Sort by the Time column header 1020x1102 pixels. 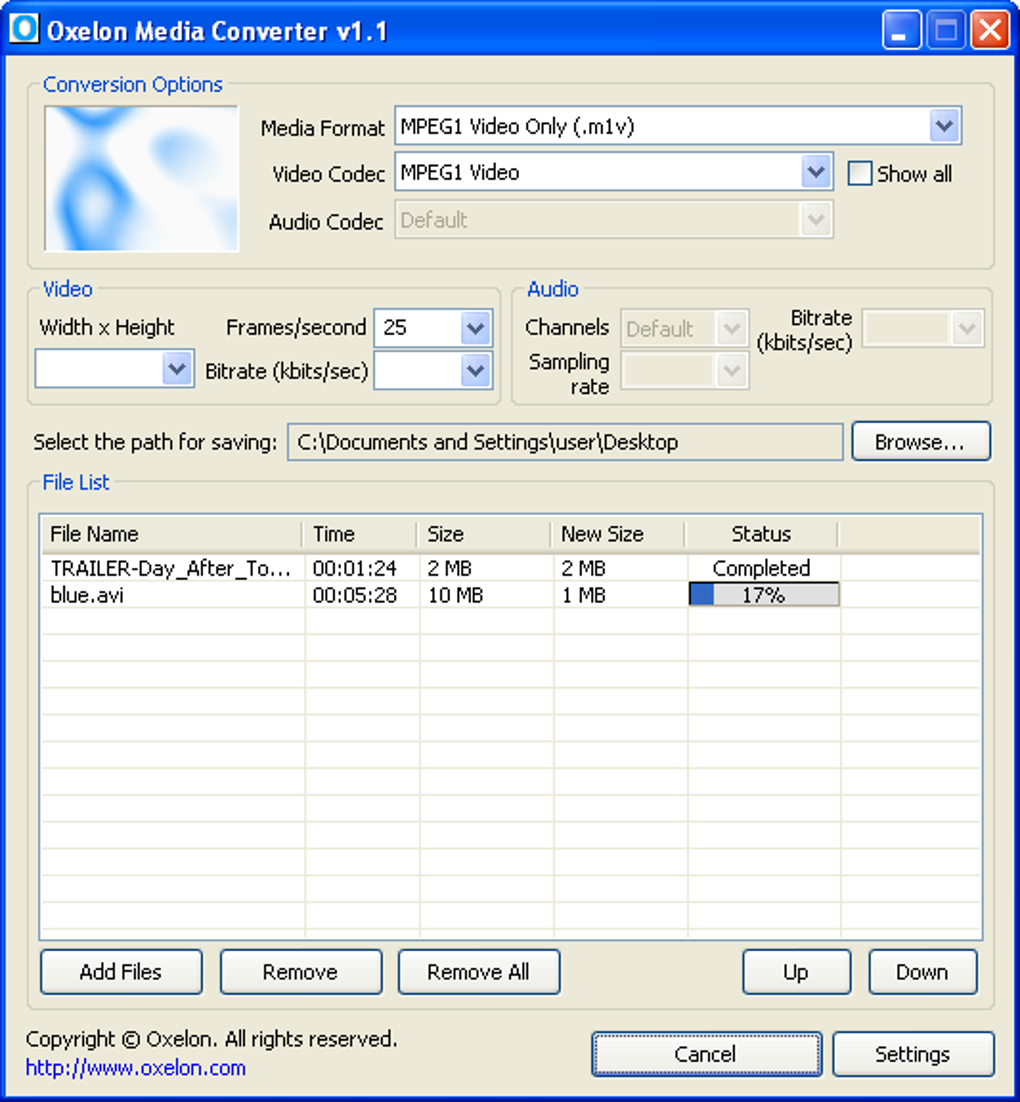point(360,534)
